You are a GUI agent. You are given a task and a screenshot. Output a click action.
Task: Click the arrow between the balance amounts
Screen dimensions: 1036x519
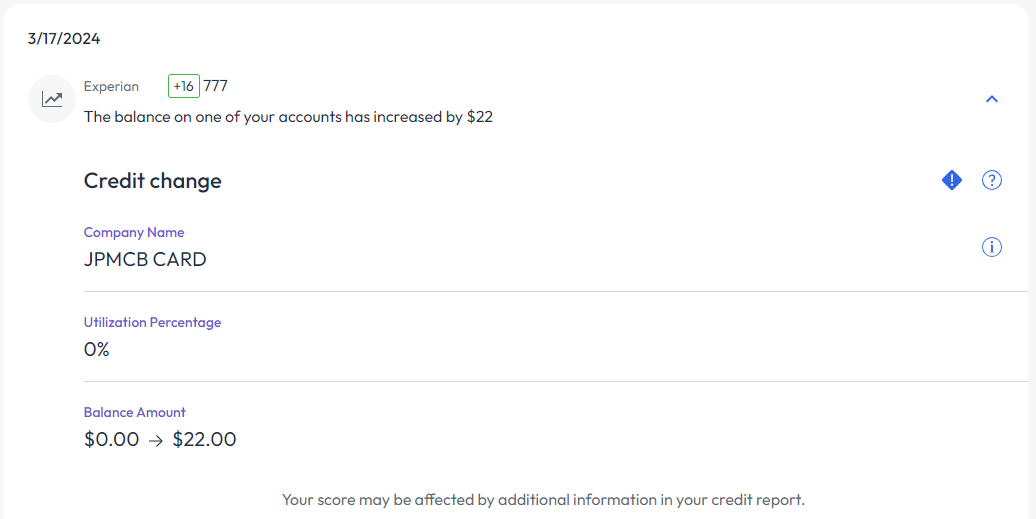[x=156, y=440]
